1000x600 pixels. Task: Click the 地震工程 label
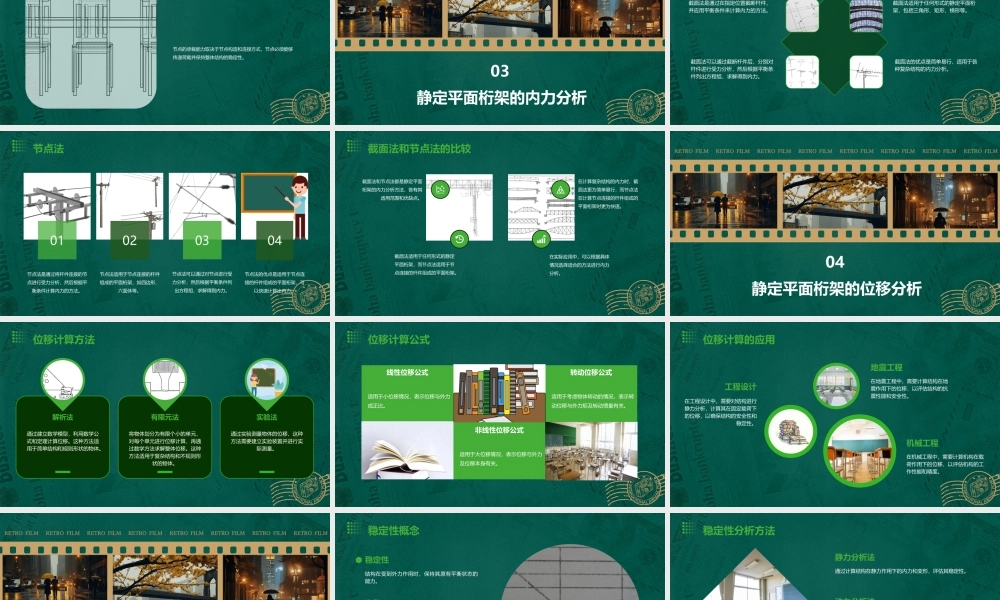(x=886, y=368)
